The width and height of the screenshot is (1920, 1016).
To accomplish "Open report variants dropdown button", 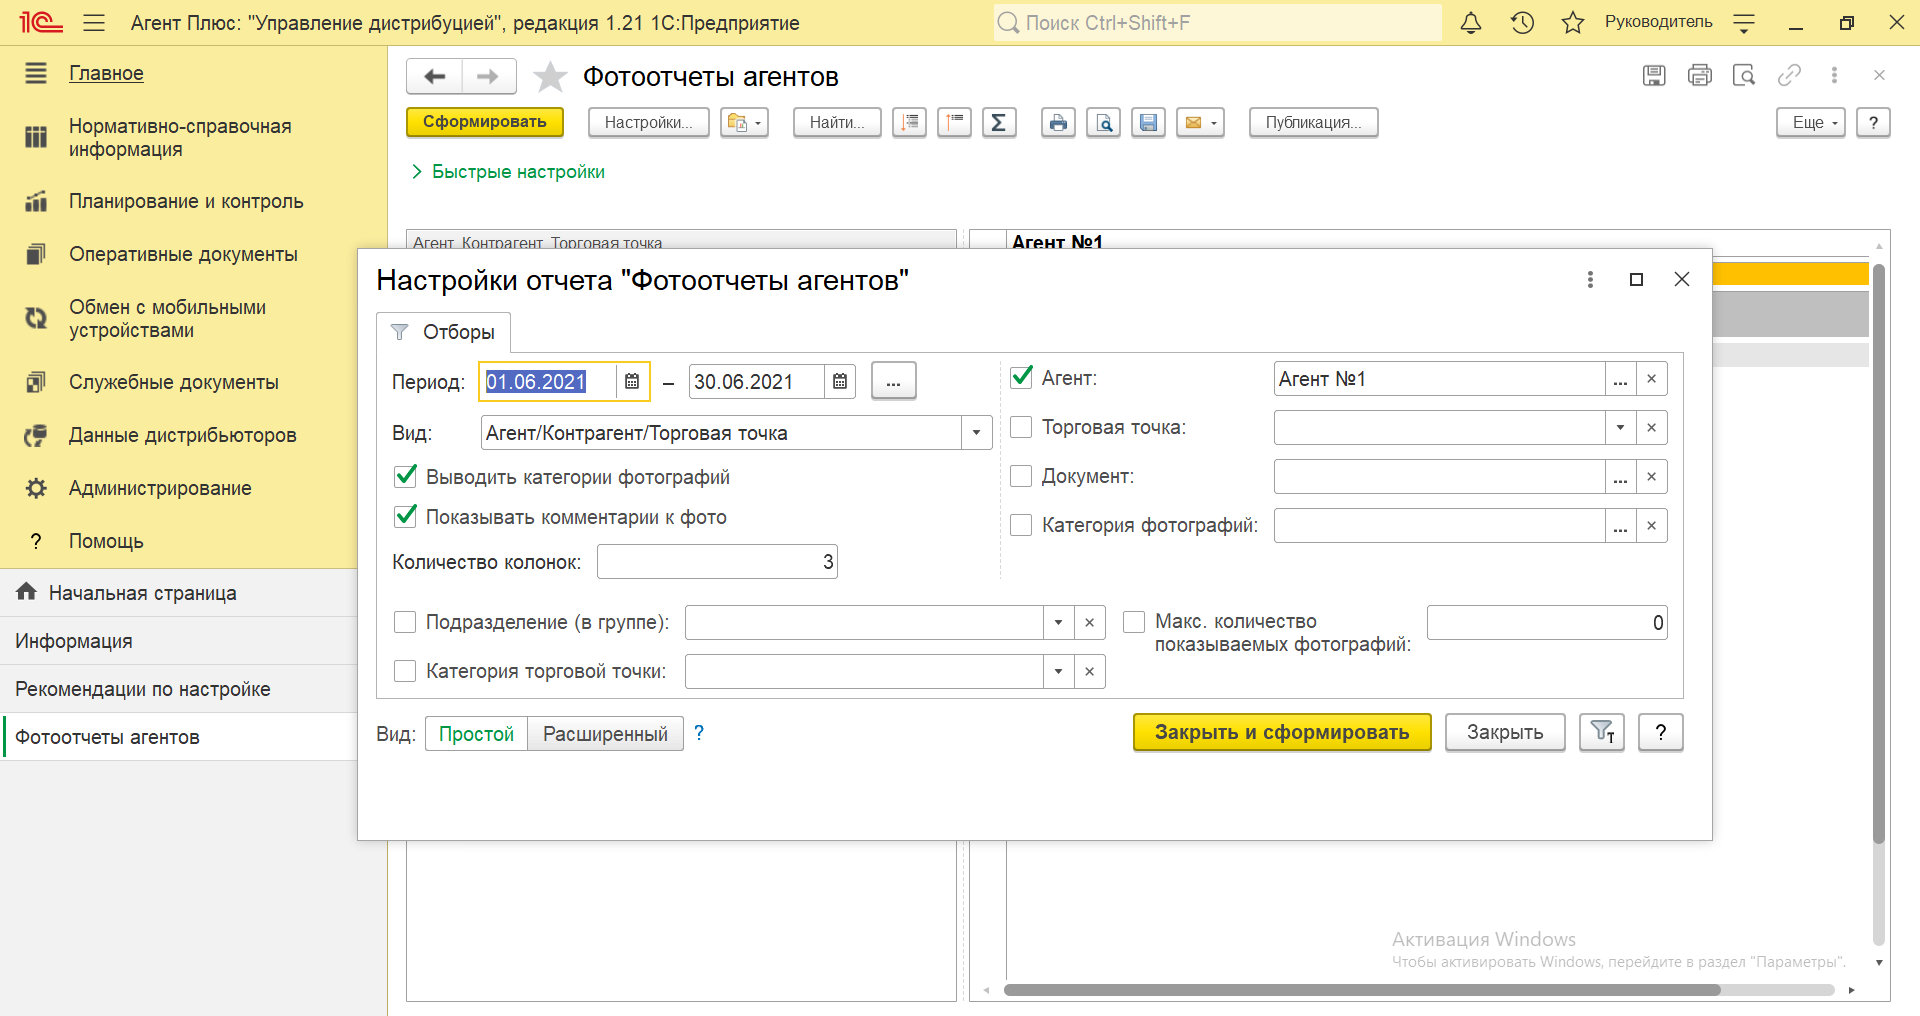I will (744, 122).
